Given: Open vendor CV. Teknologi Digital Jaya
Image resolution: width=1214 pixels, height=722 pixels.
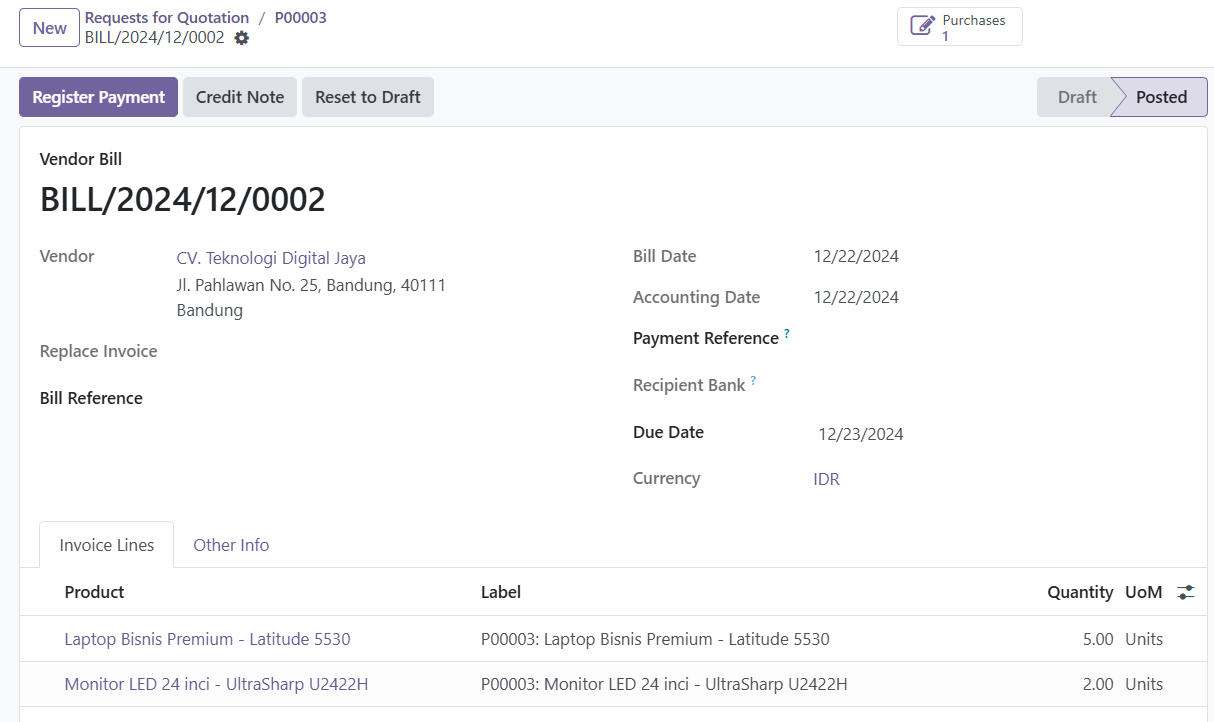Looking at the screenshot, I should (271, 258).
